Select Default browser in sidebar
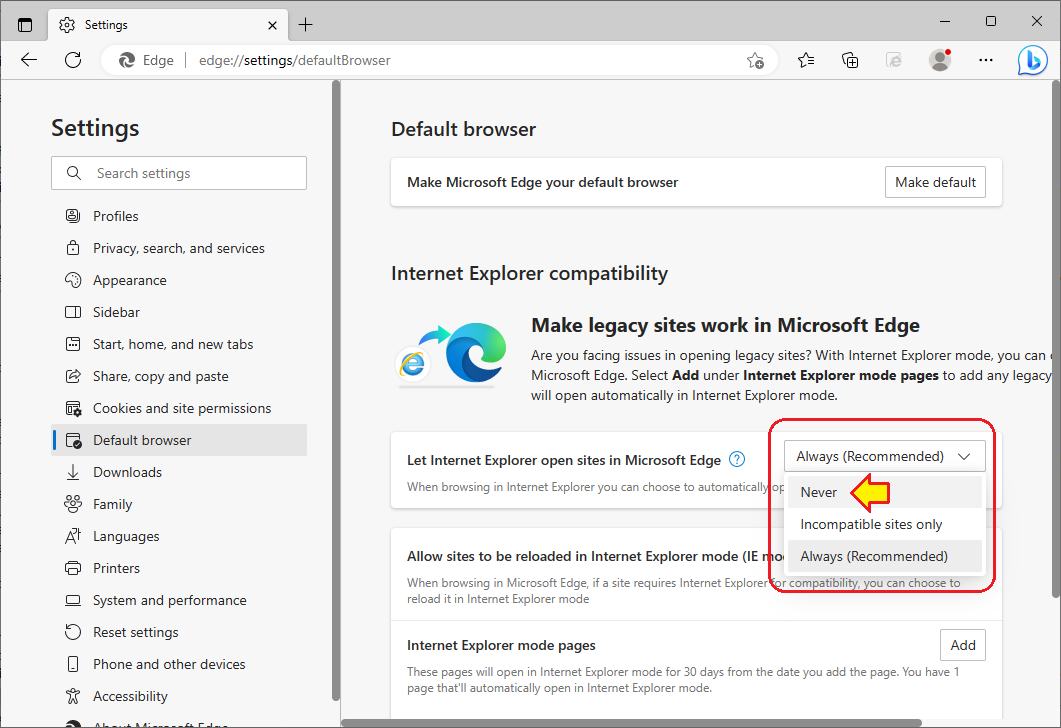This screenshot has height=728, width=1061. (179, 440)
